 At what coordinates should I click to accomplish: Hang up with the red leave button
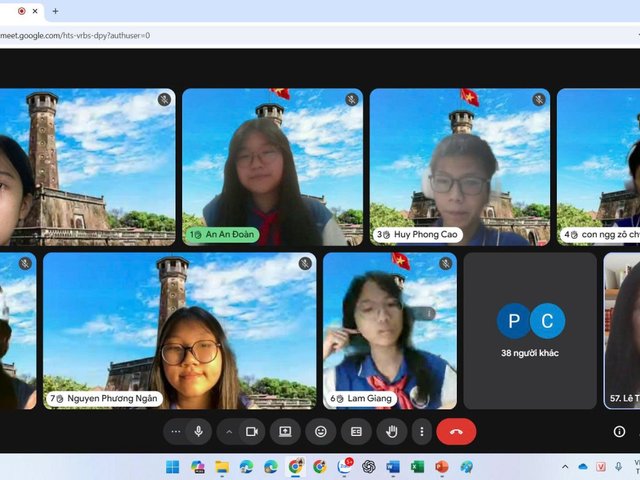pyautogui.click(x=456, y=431)
